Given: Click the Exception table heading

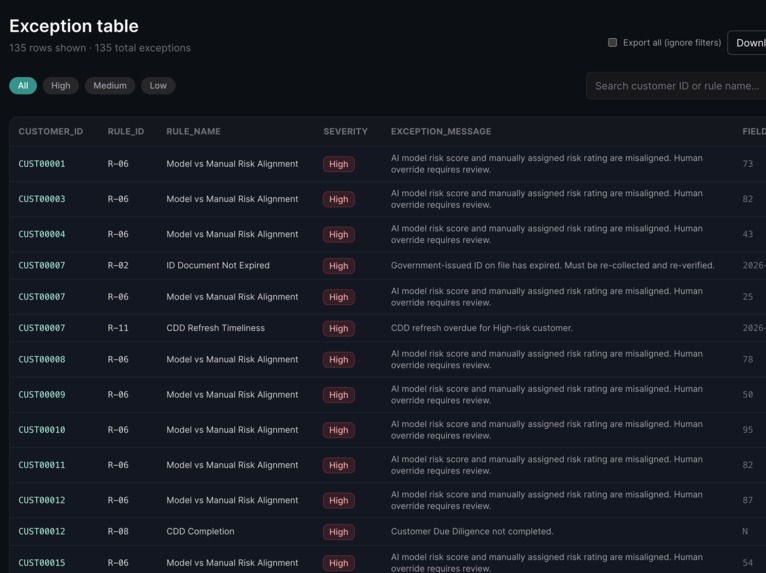Looking at the screenshot, I should point(74,26).
